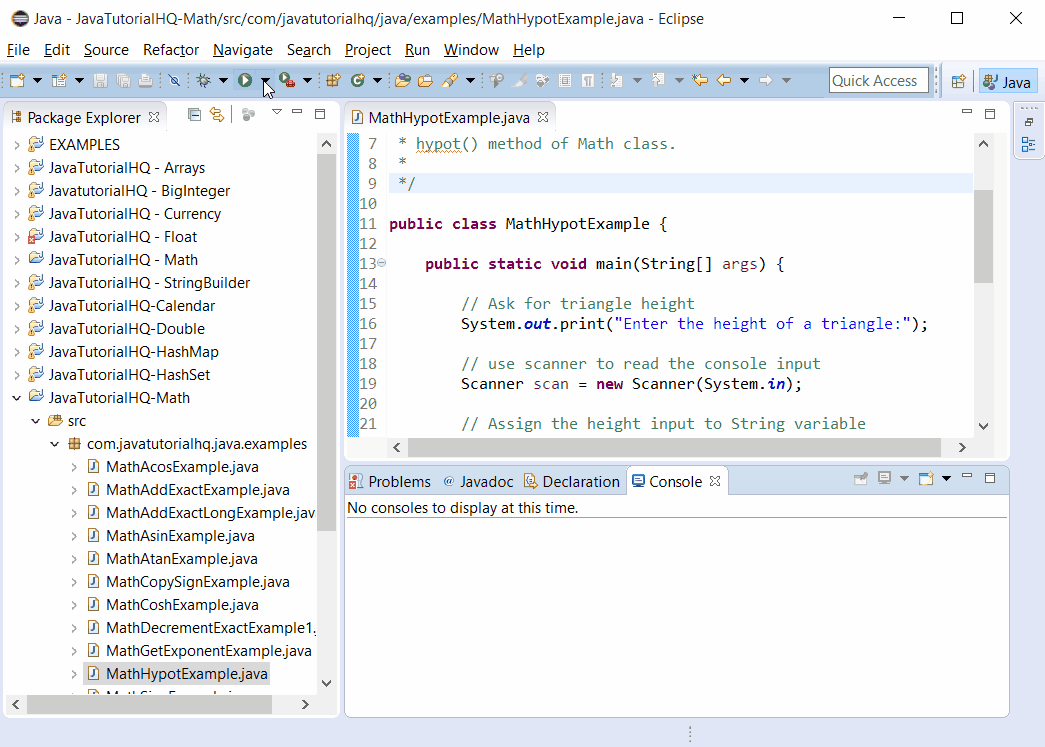Click the Outline icon in right trim
Viewport: 1045px width, 747px height.
[x=1028, y=145]
